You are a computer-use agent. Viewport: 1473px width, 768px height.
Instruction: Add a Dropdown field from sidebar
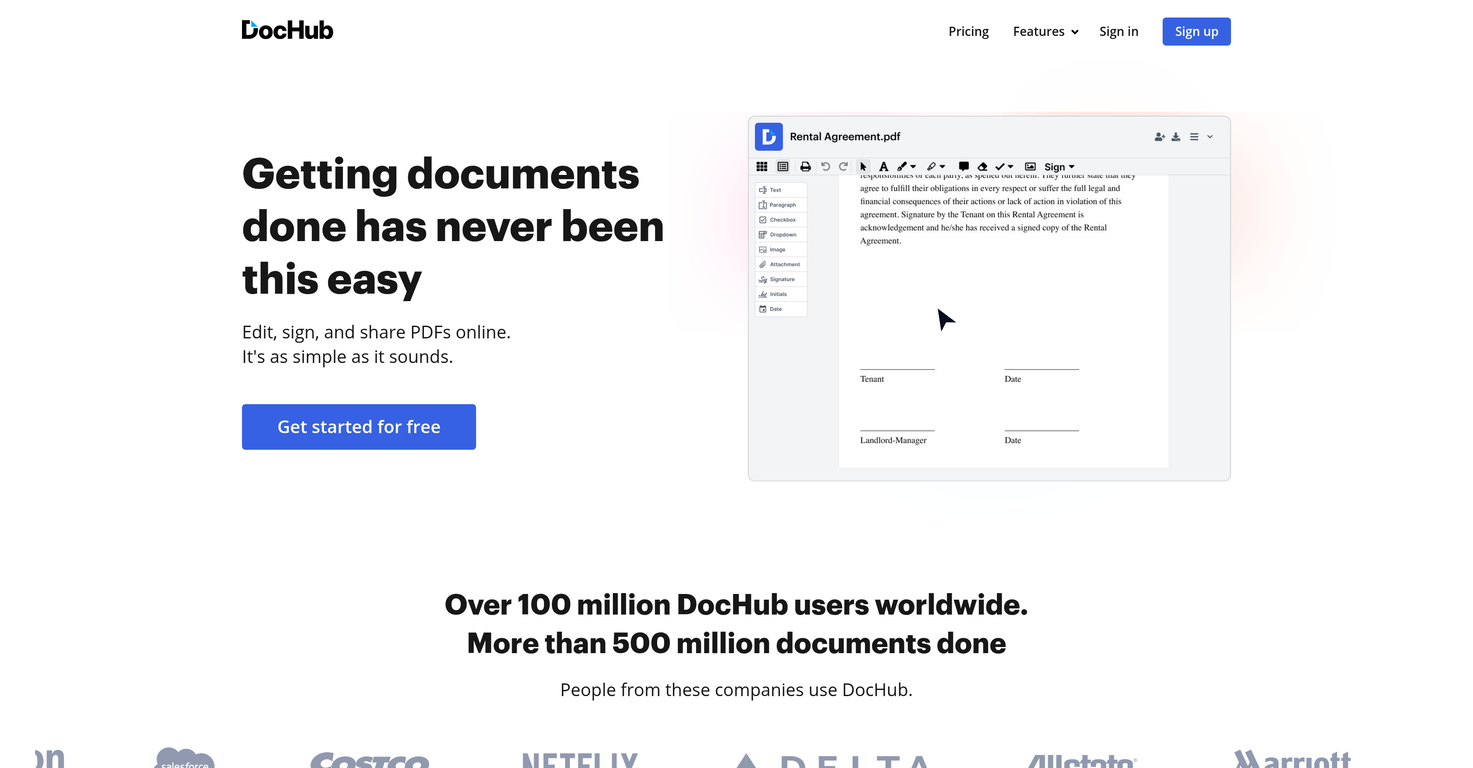[781, 234]
